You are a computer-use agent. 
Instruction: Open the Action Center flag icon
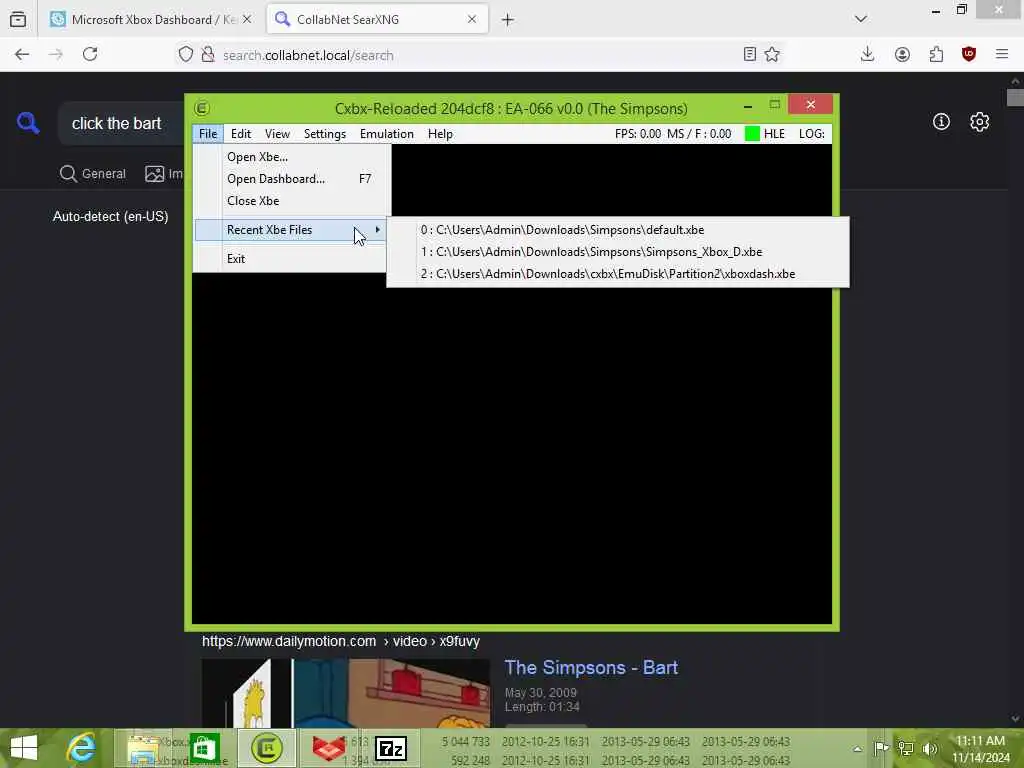(881, 748)
